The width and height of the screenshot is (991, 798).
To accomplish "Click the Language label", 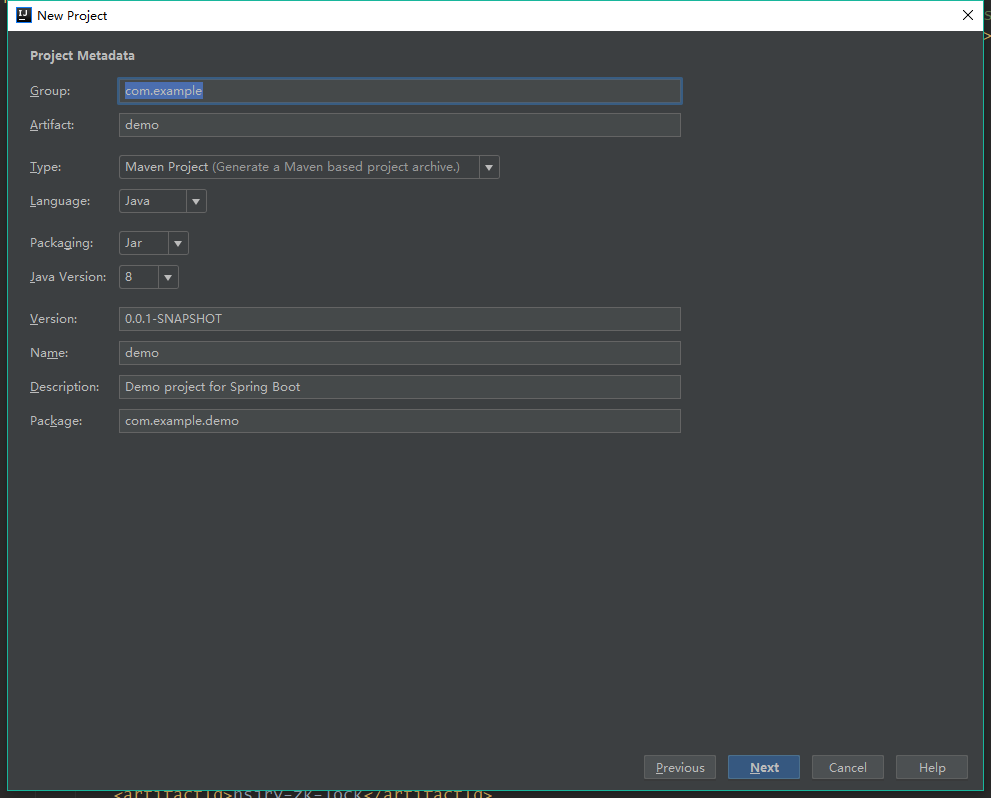I will (60, 202).
